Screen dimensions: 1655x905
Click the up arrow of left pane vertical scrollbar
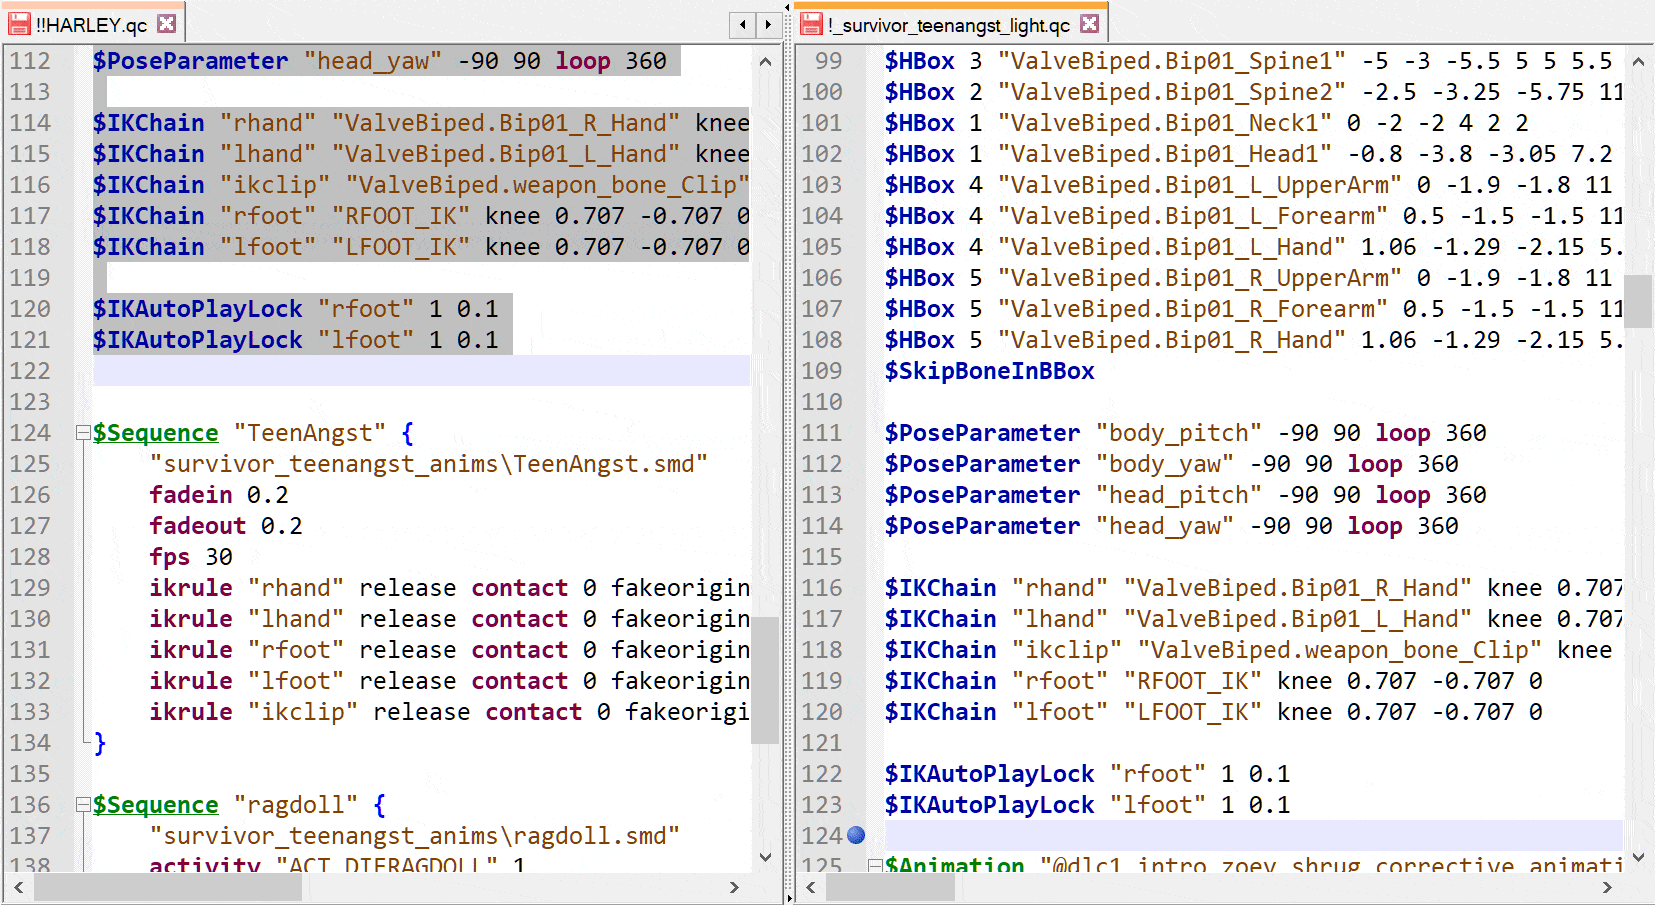[x=765, y=61]
